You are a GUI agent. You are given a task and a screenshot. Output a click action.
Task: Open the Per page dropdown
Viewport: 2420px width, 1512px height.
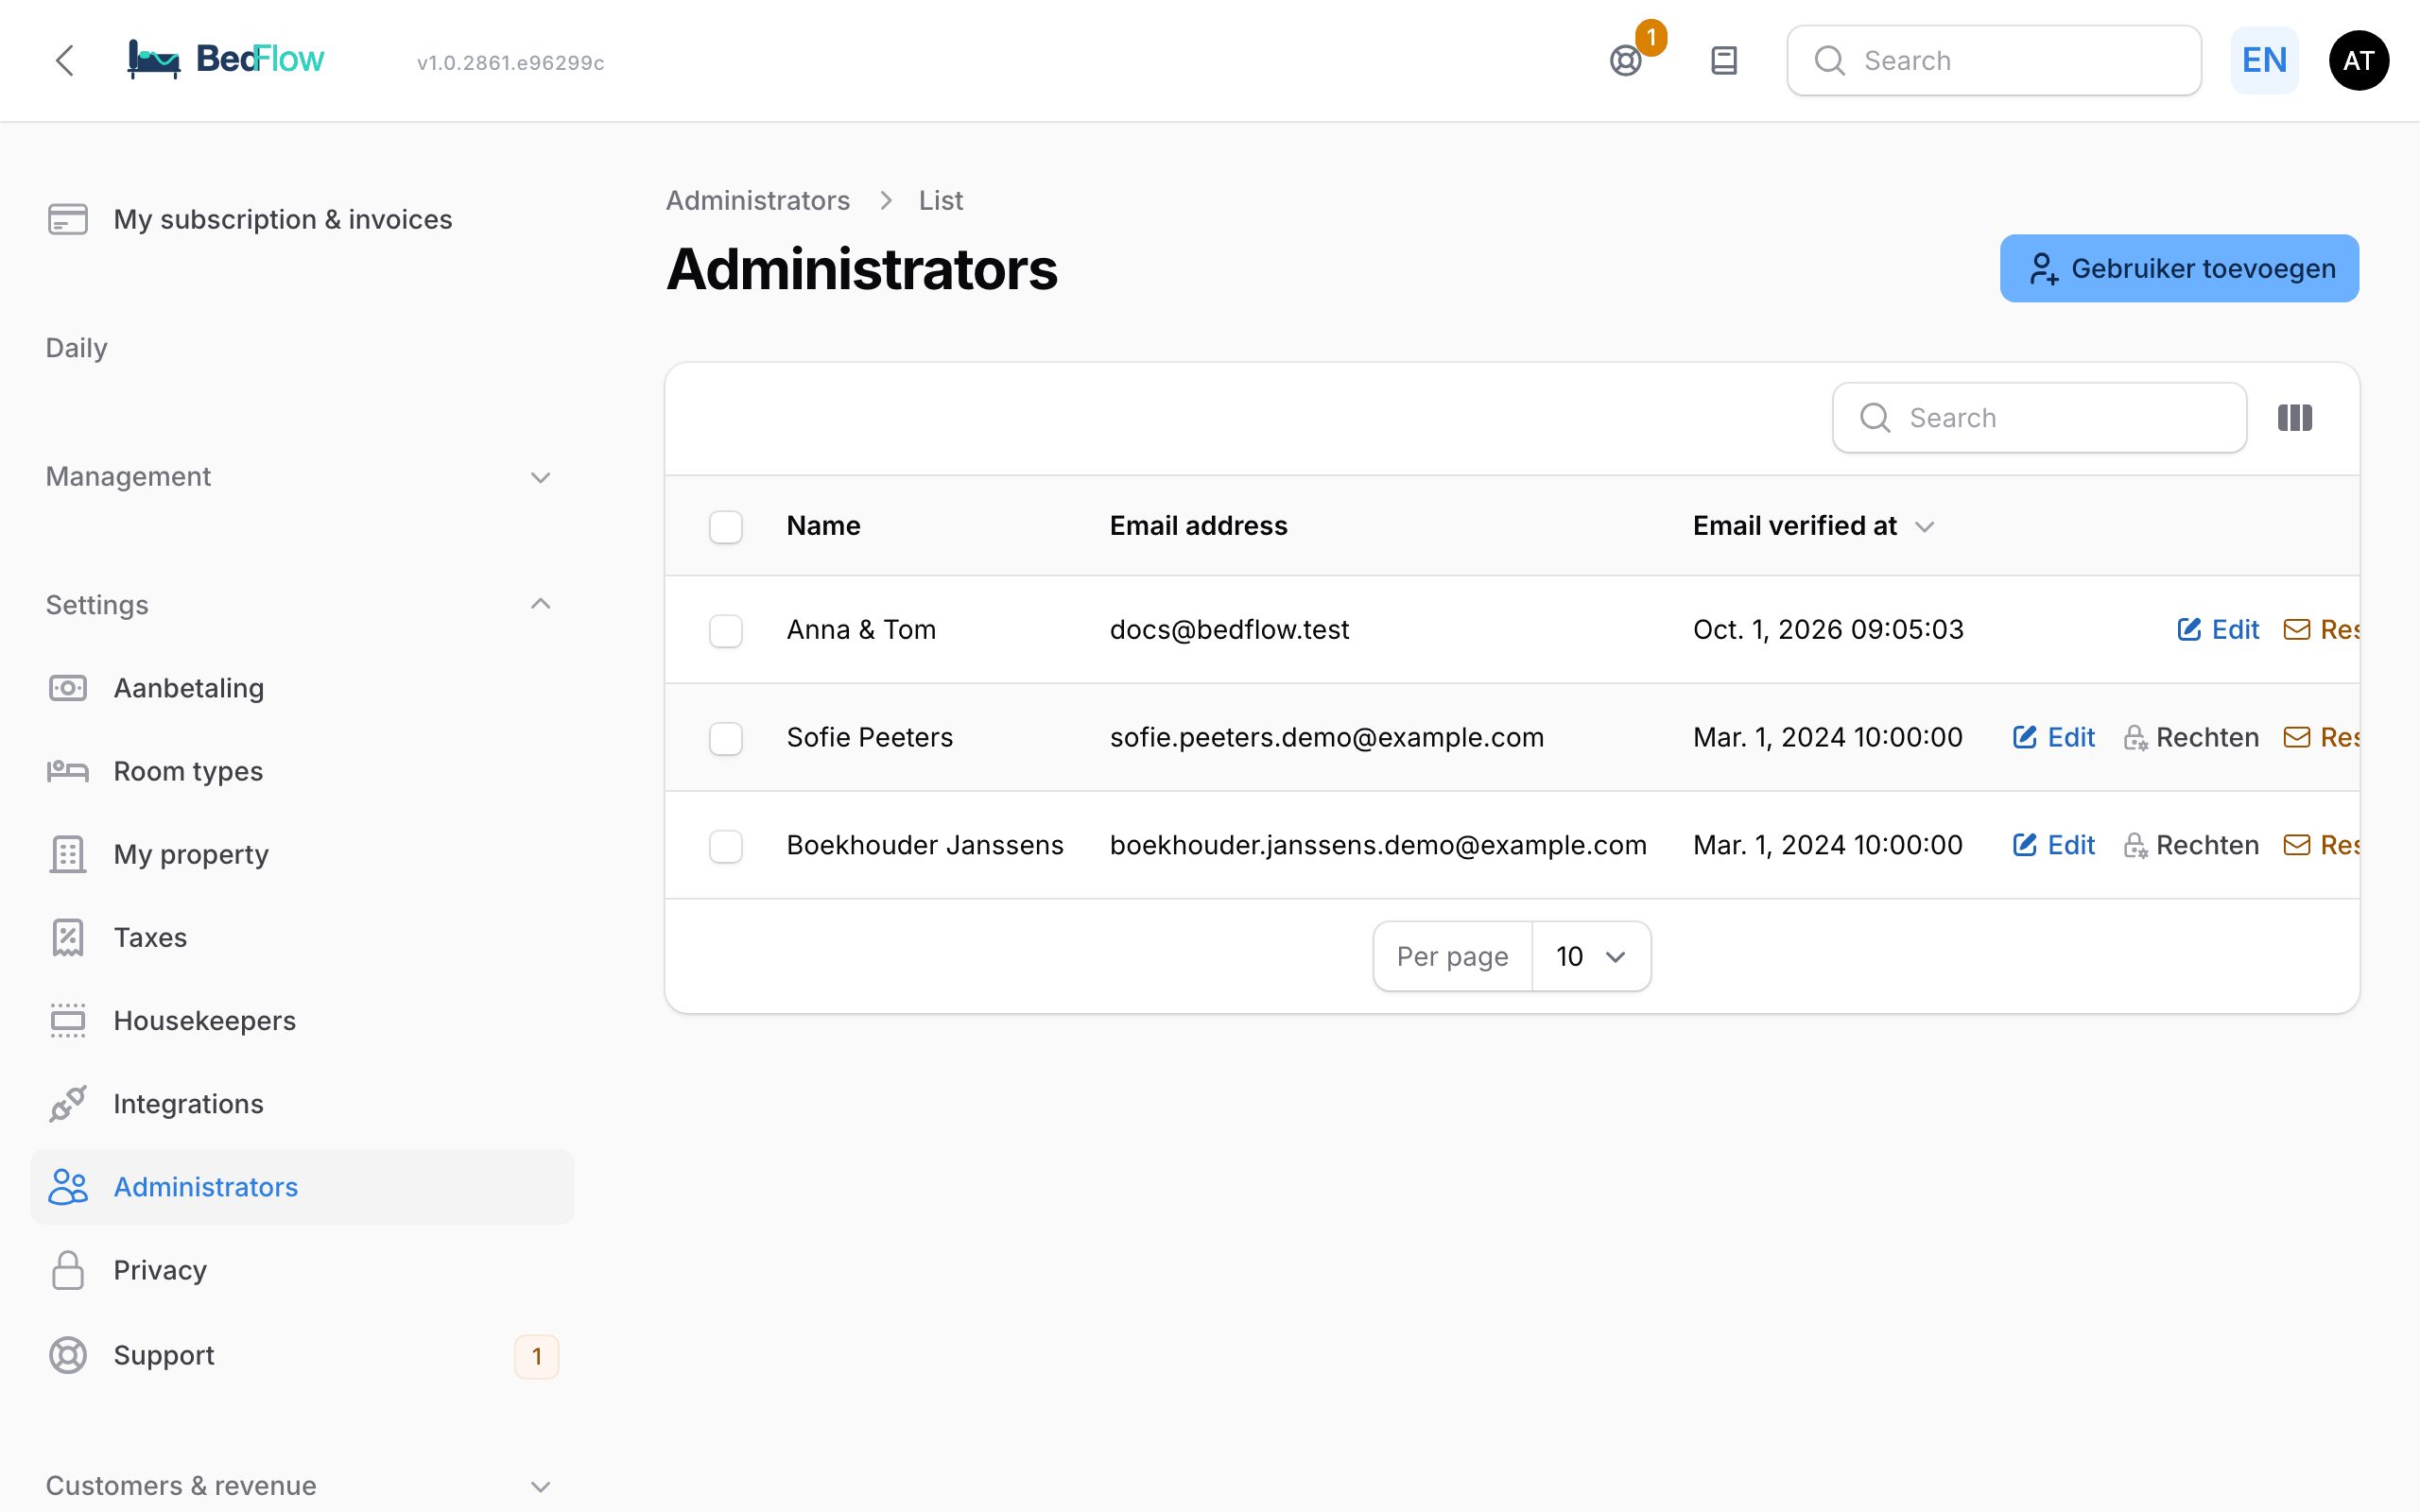(x=1591, y=957)
